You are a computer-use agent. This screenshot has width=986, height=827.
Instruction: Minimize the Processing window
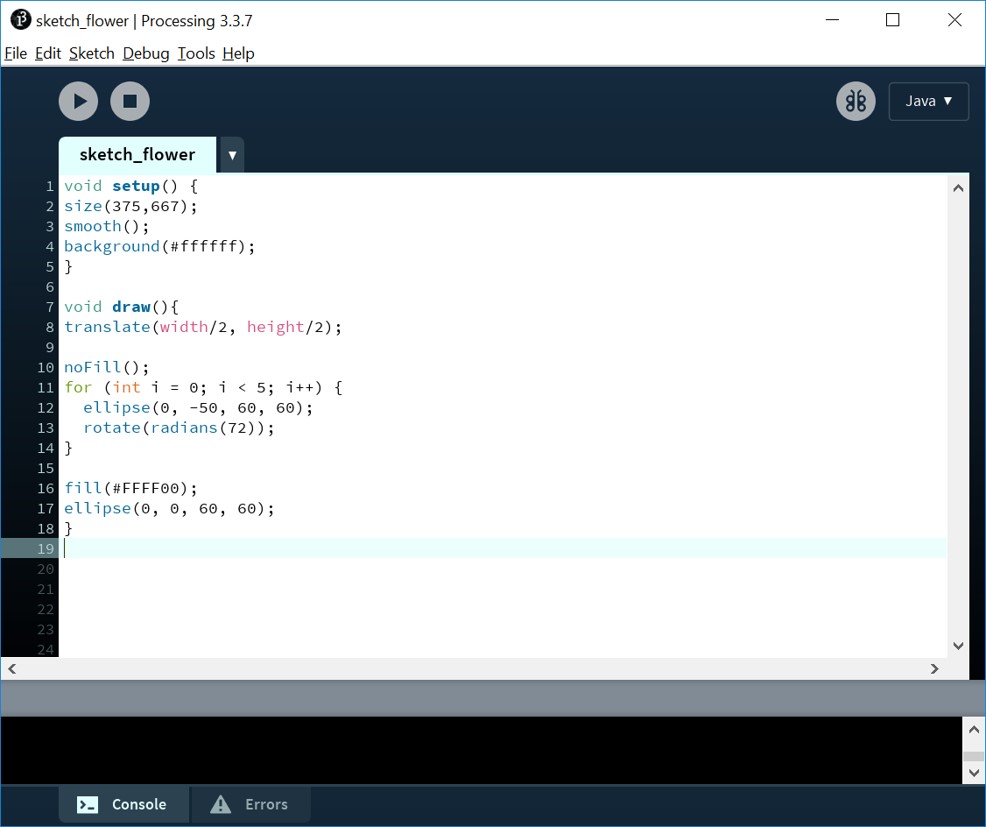(832, 20)
